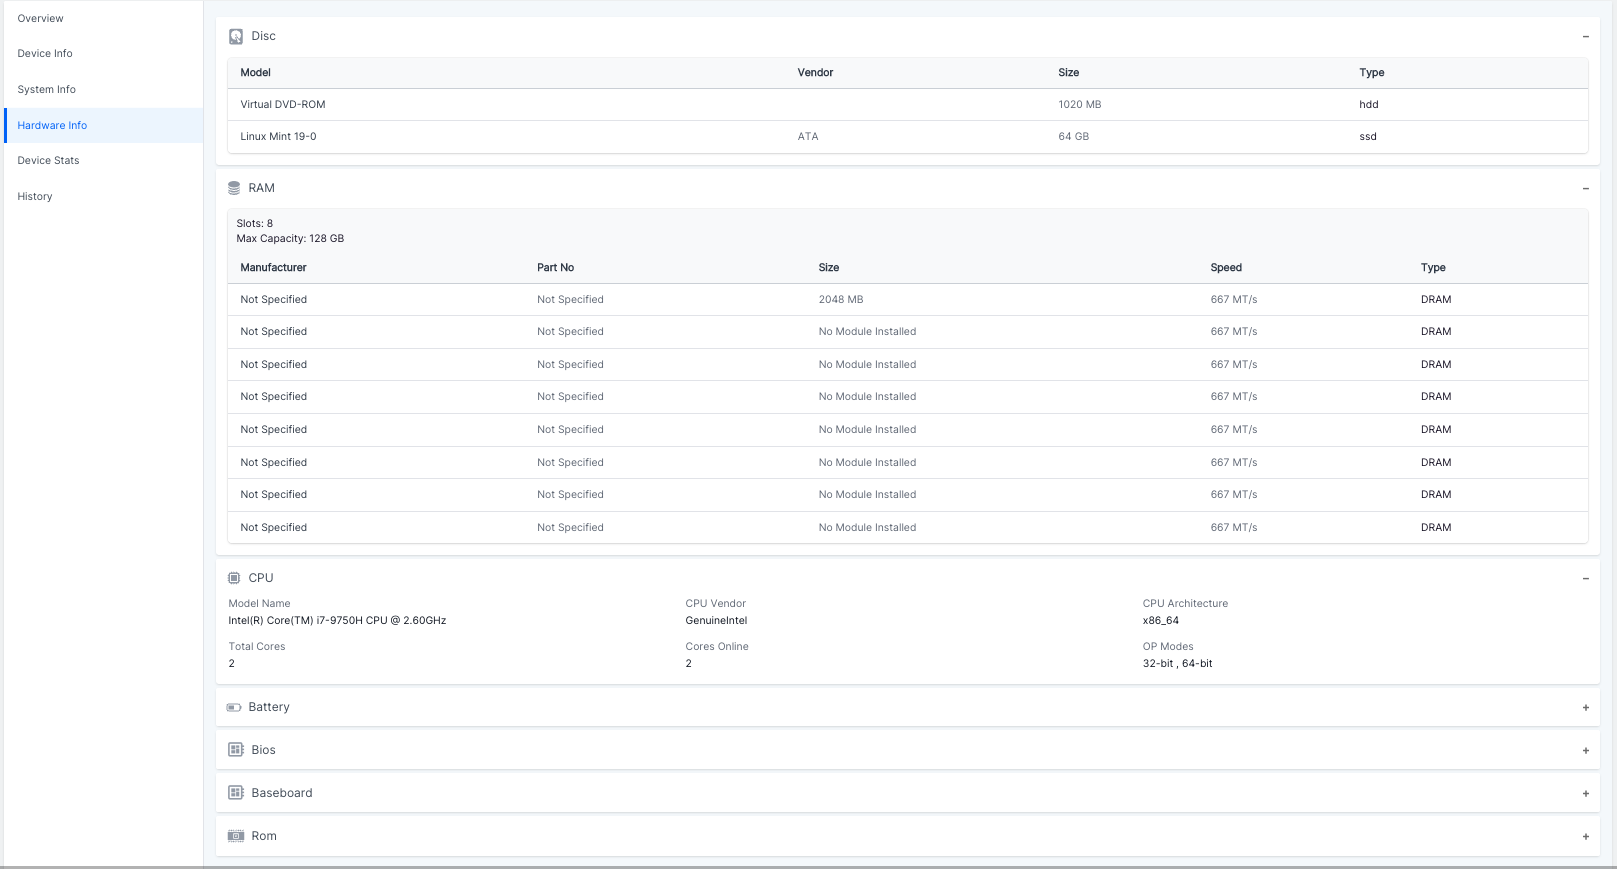Click the Rom section icon

[x=236, y=836]
